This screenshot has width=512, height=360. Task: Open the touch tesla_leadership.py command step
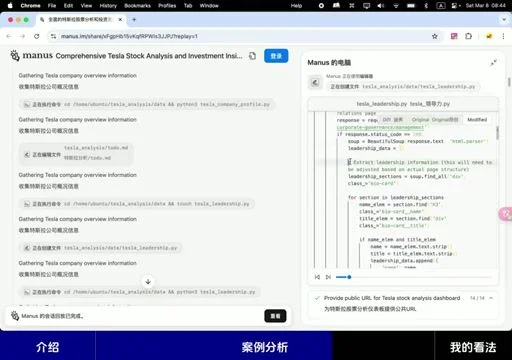point(137,204)
